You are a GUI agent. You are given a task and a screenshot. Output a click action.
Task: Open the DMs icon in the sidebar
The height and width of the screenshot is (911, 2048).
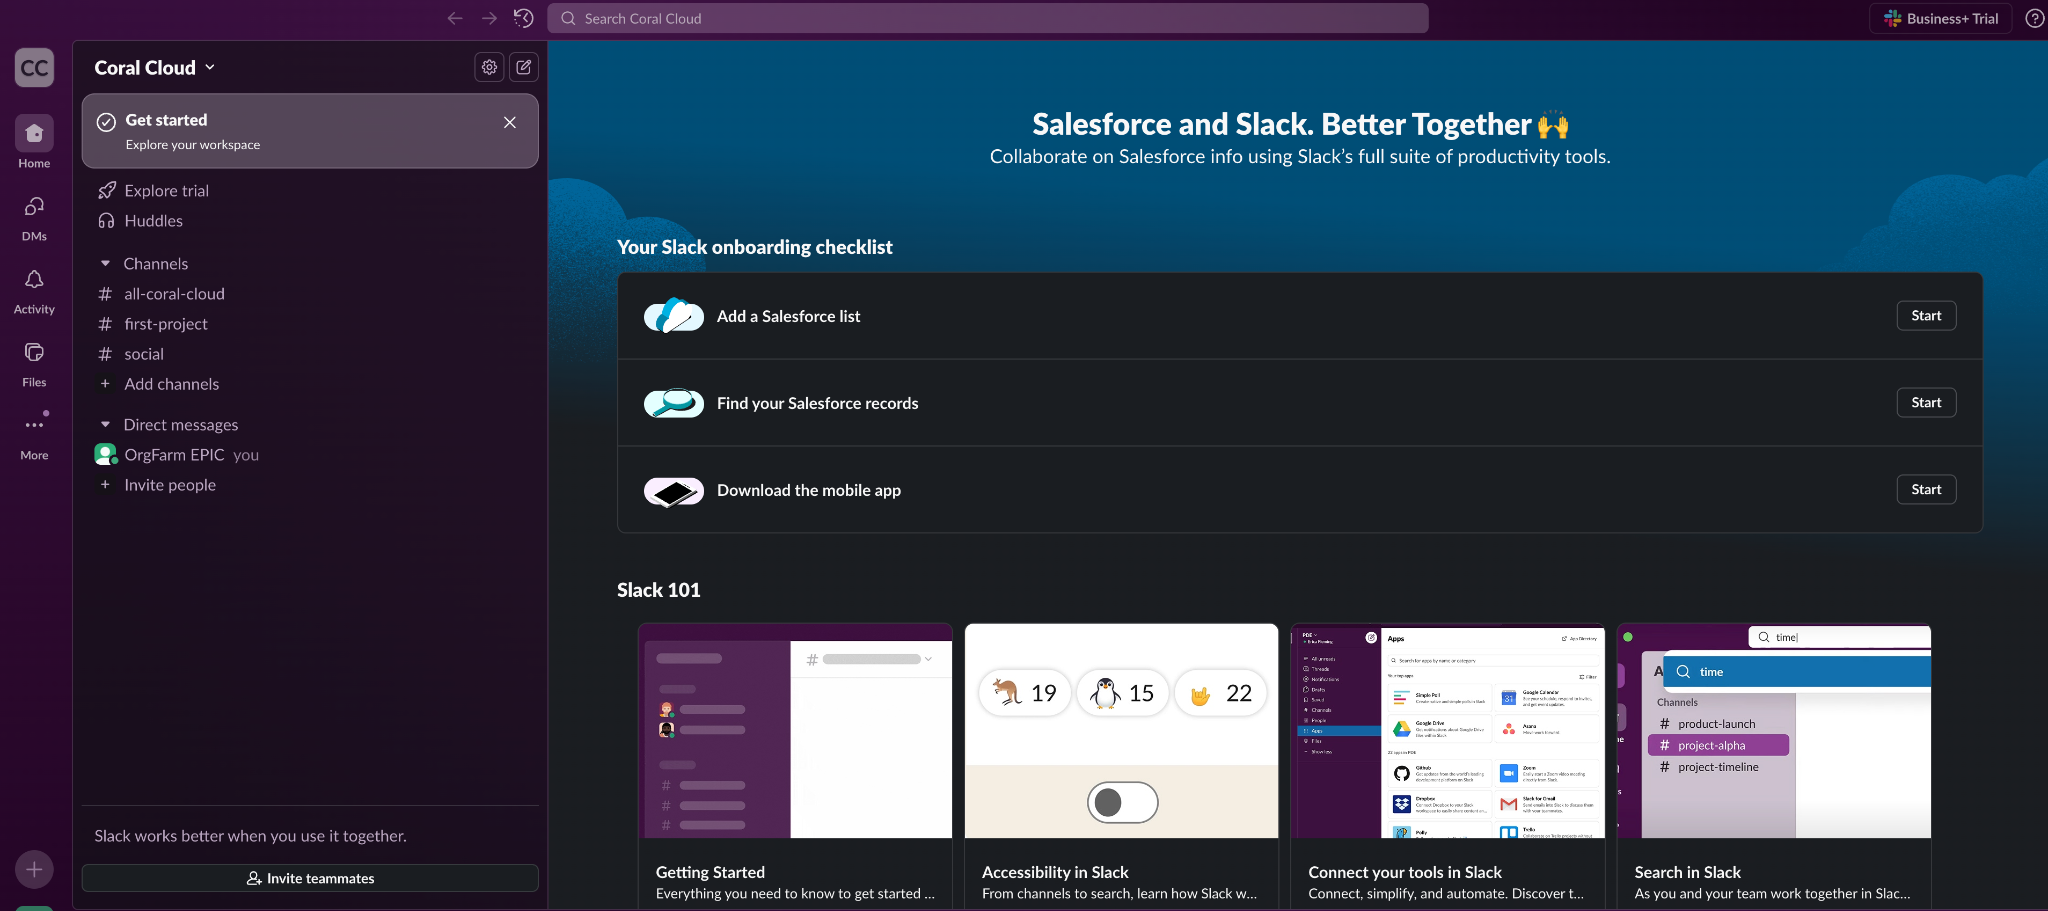pos(34,207)
